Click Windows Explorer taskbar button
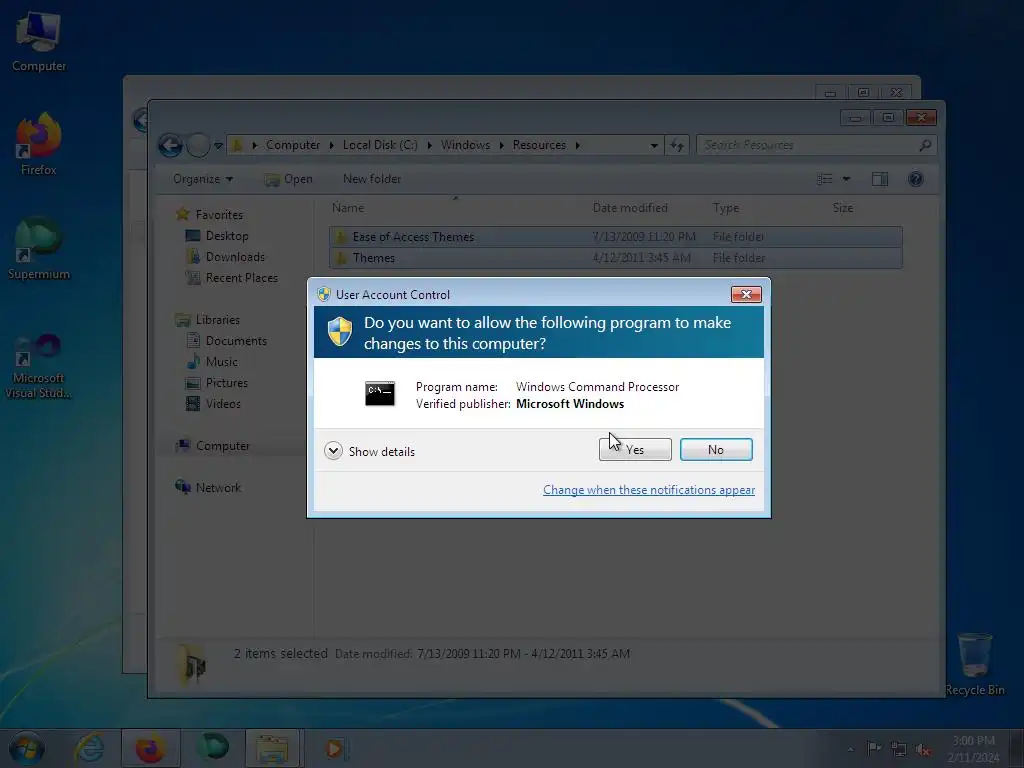Screen dimensions: 1024x768 click(x=272, y=748)
